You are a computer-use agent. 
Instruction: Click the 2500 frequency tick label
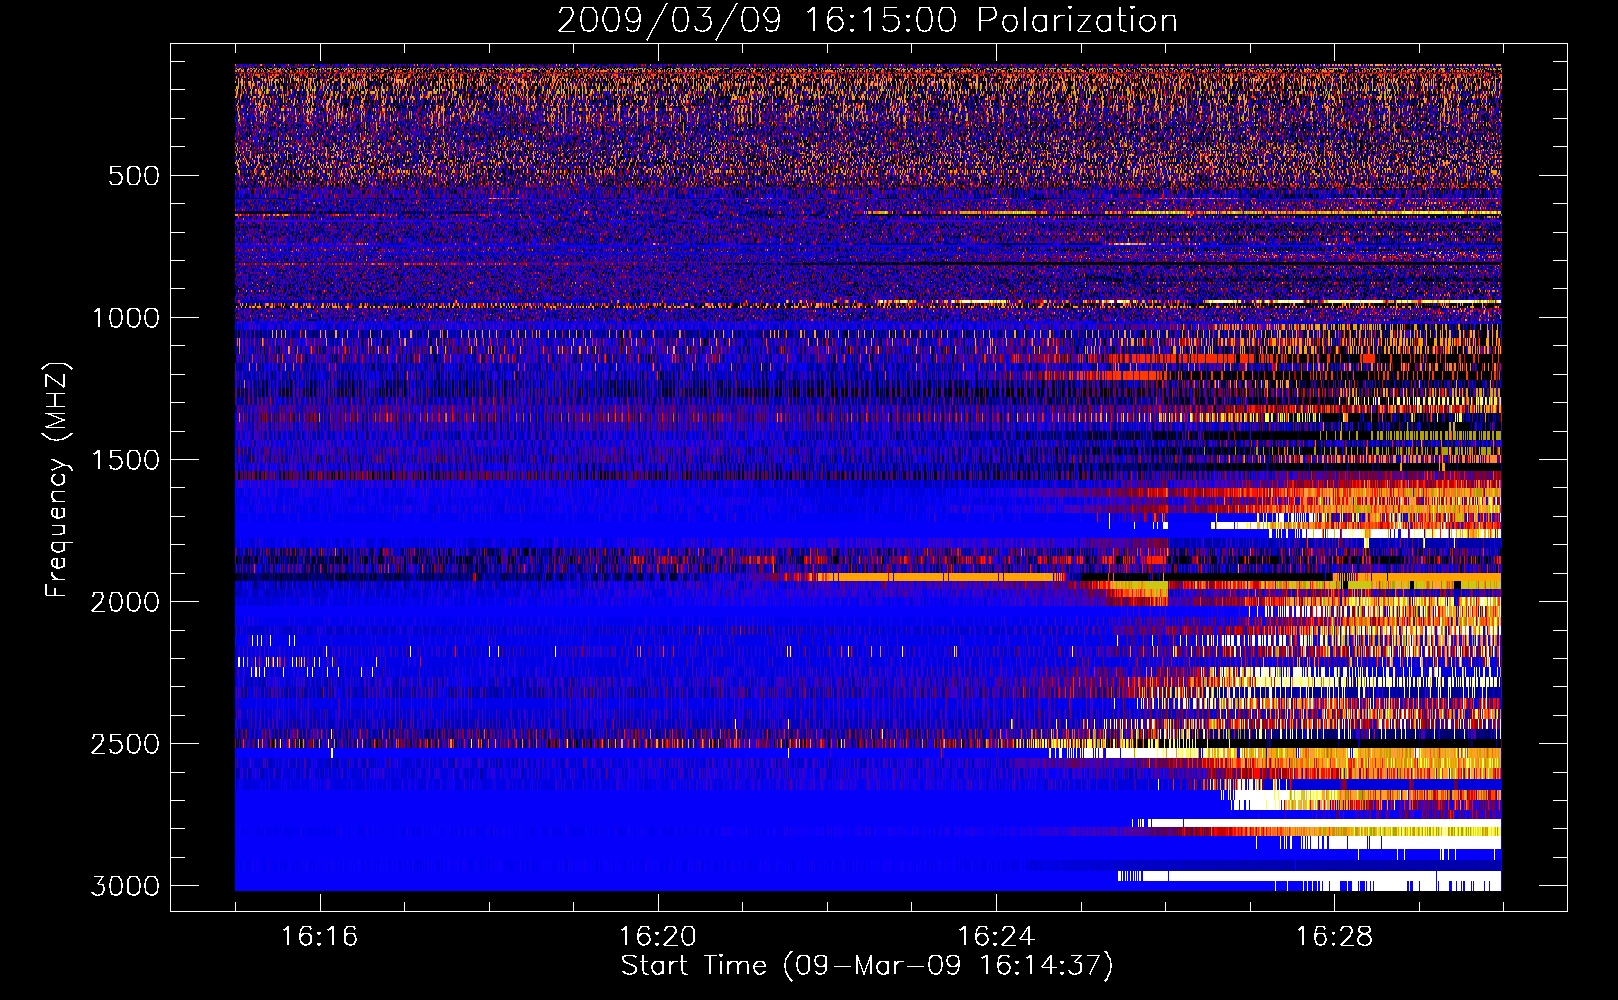point(125,744)
